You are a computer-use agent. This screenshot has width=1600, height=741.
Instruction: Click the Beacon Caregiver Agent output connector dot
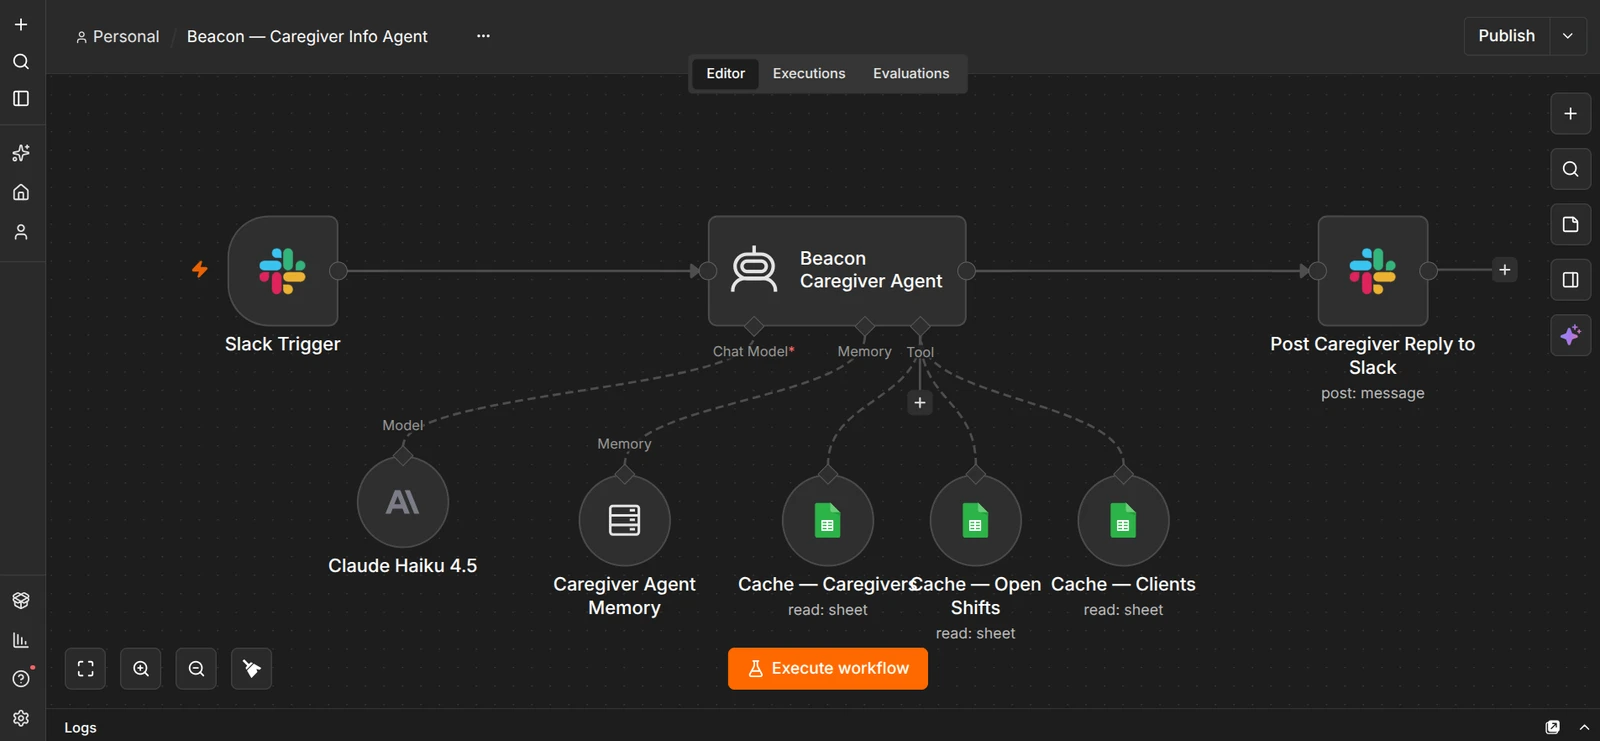tap(967, 270)
